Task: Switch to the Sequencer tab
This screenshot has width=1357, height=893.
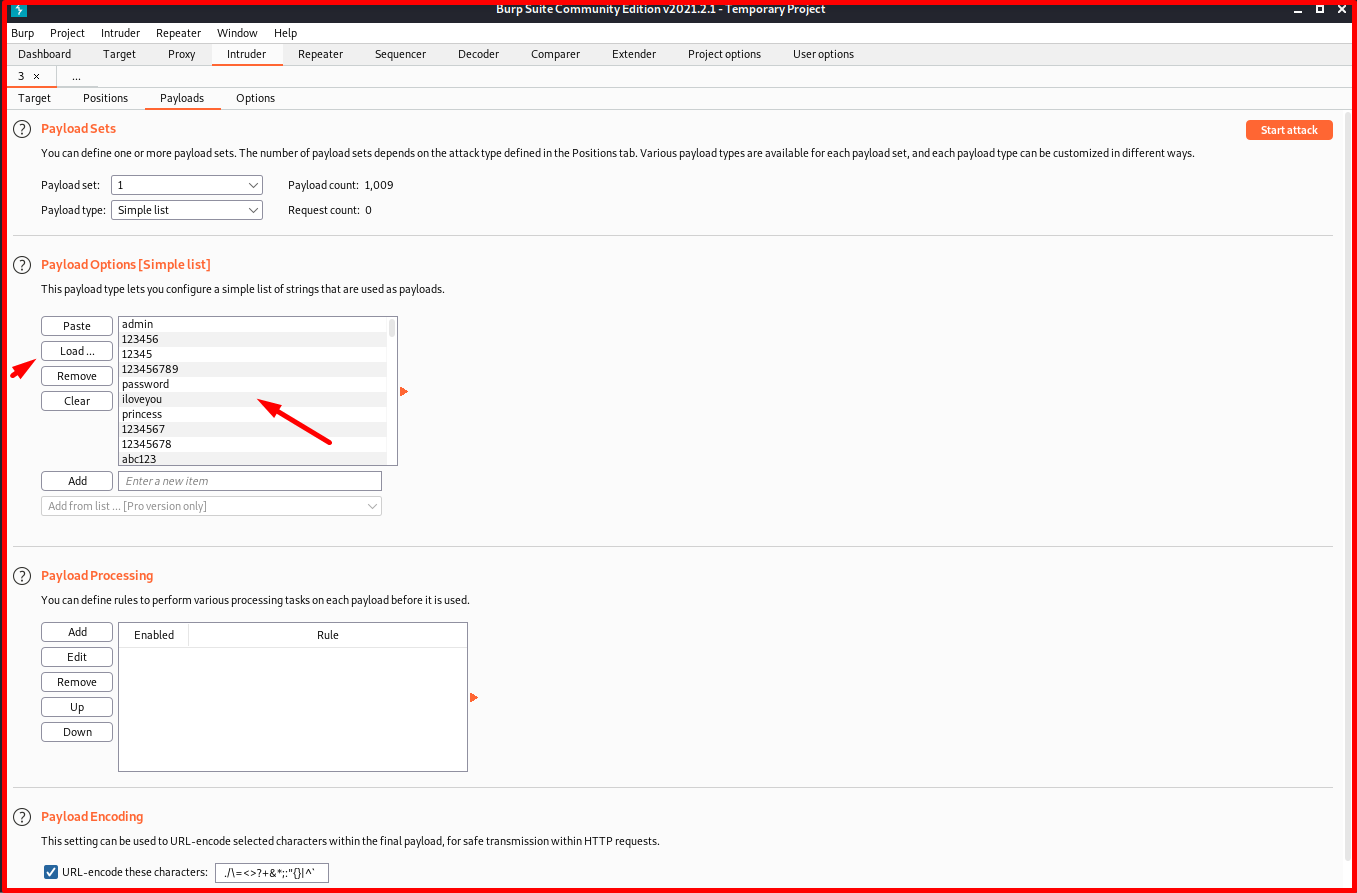Action: [400, 54]
